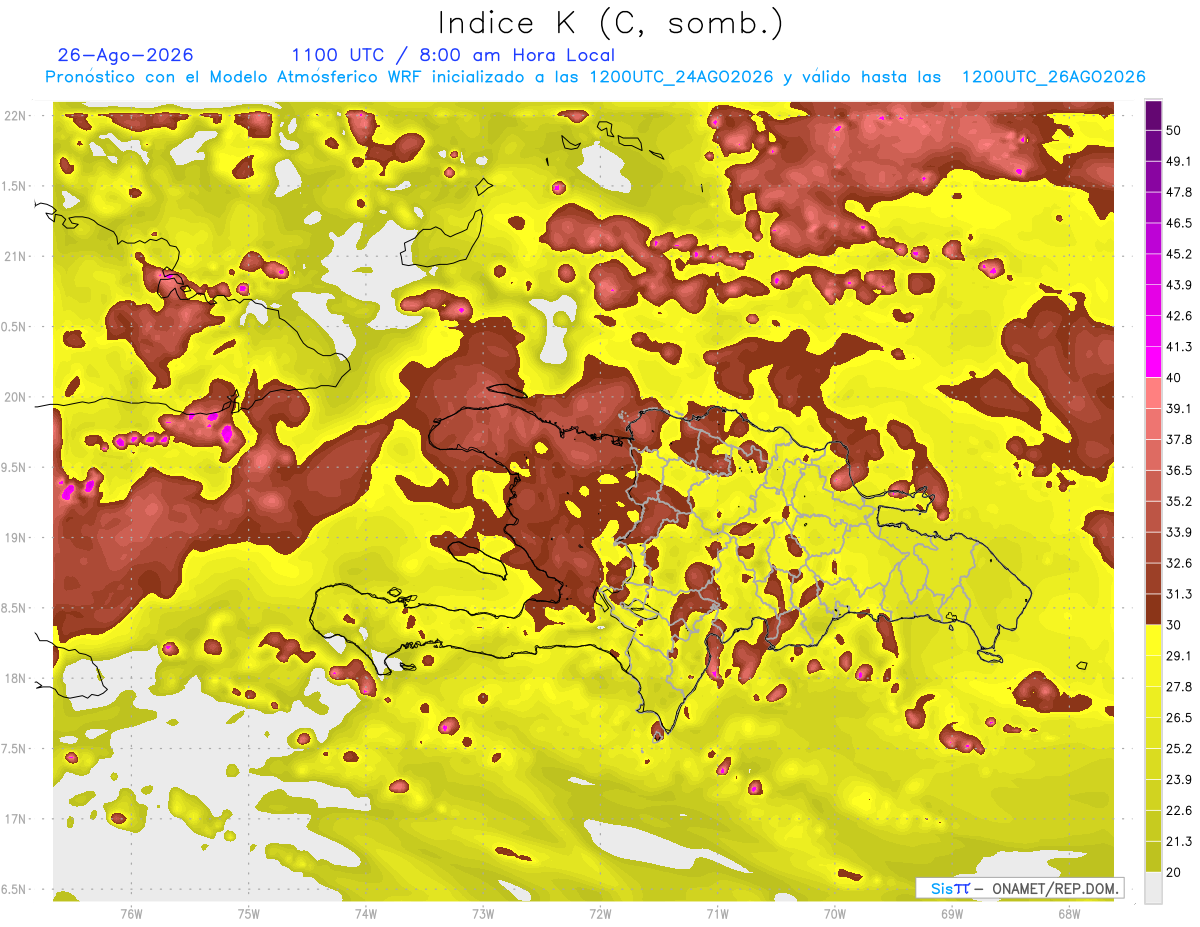Click "1100 UTC / 8:00 am Hora Local"
This screenshot has width=1200, height=927.
[x=453, y=55]
